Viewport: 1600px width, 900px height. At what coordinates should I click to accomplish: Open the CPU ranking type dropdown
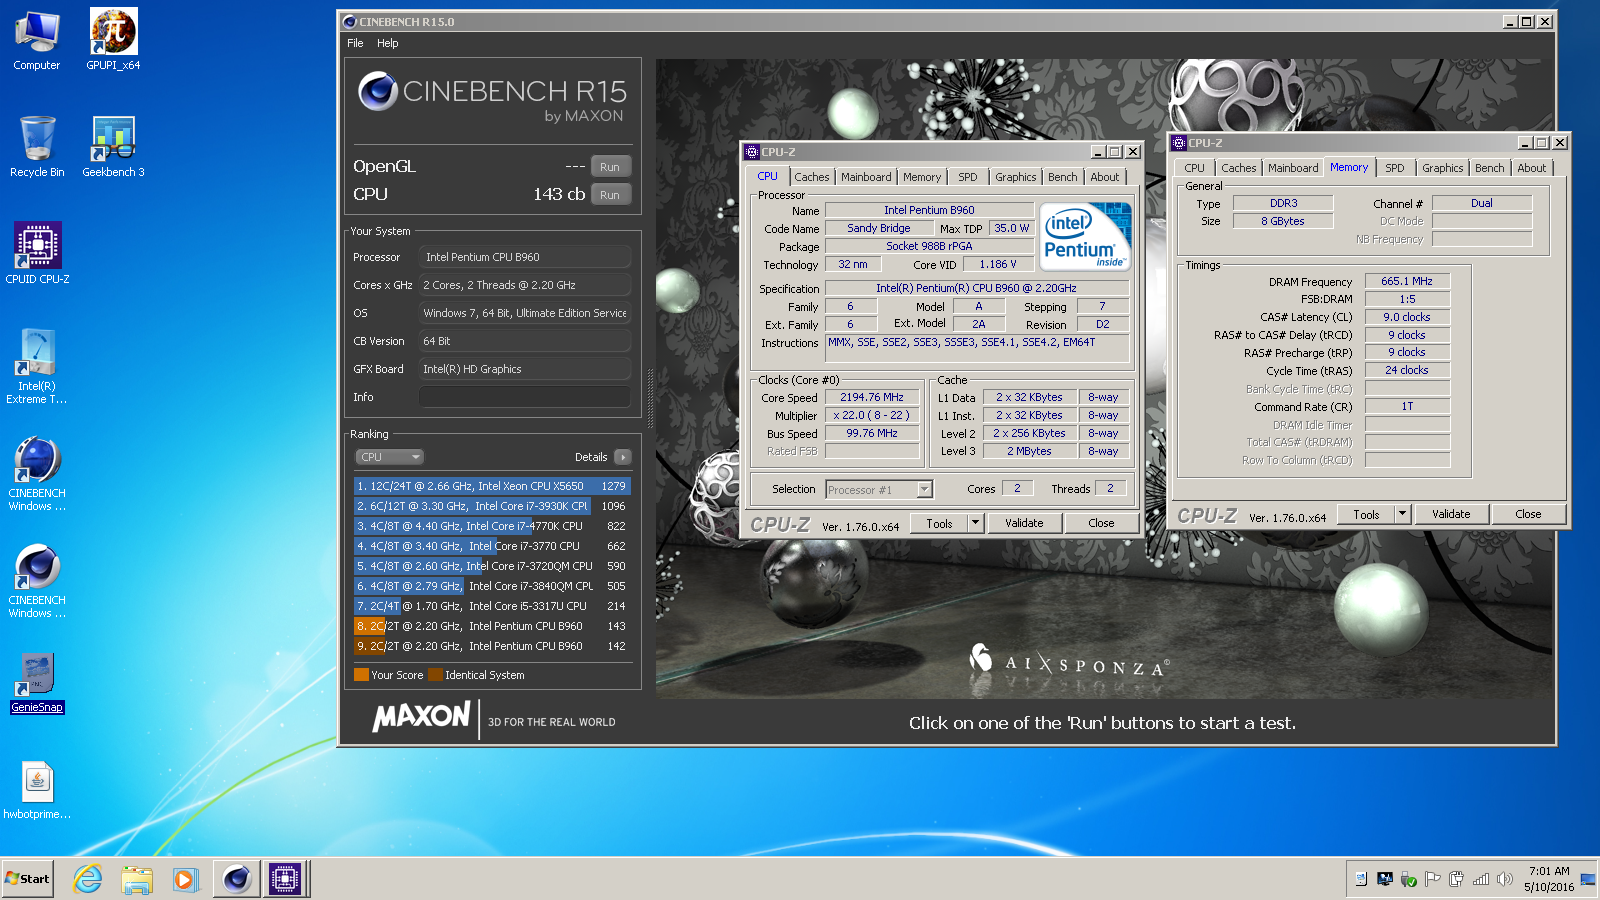(390, 457)
